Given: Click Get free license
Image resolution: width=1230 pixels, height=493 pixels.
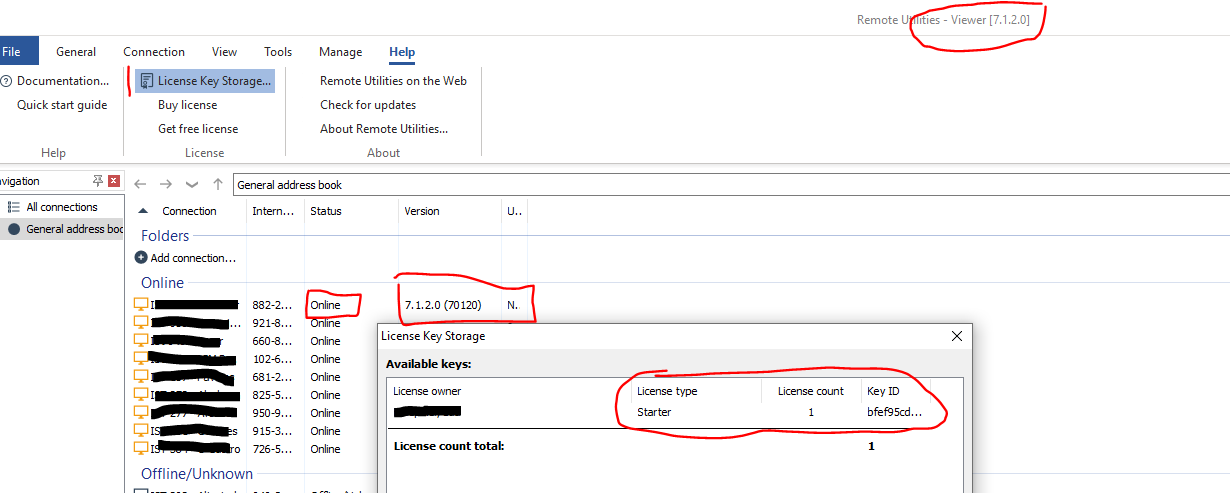Looking at the screenshot, I should click(x=198, y=129).
